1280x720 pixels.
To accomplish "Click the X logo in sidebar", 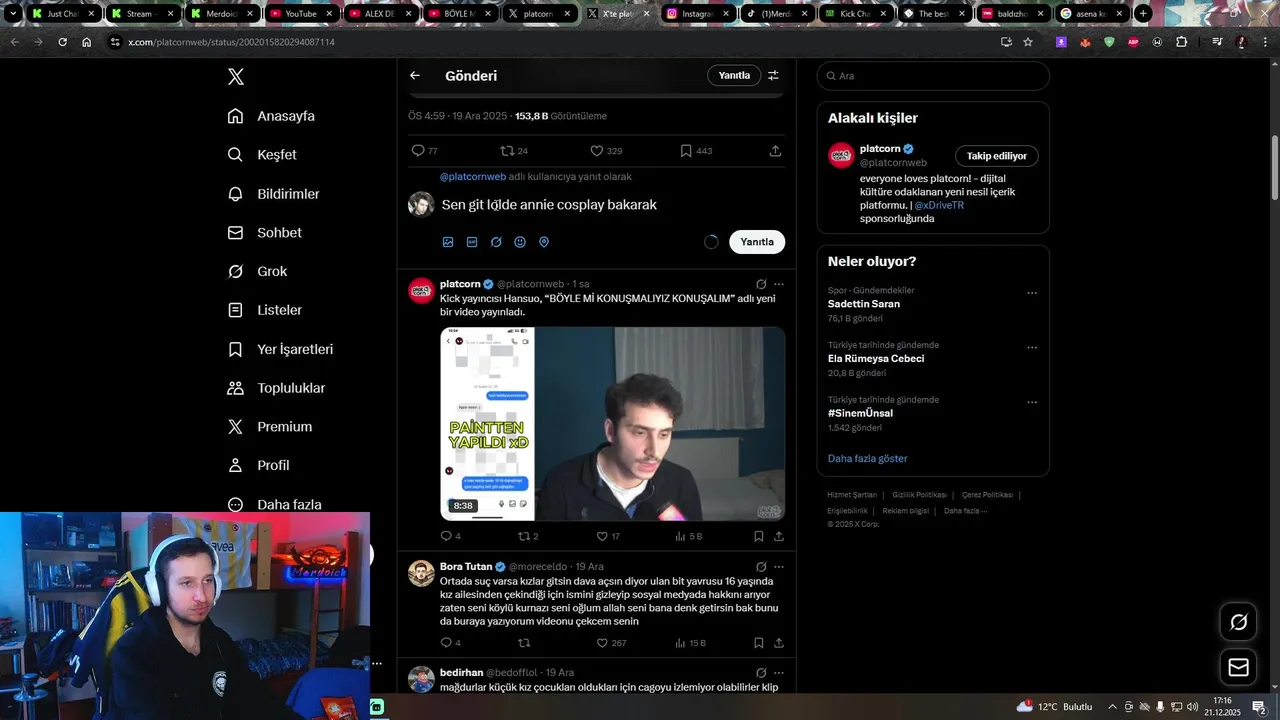I will [x=236, y=77].
